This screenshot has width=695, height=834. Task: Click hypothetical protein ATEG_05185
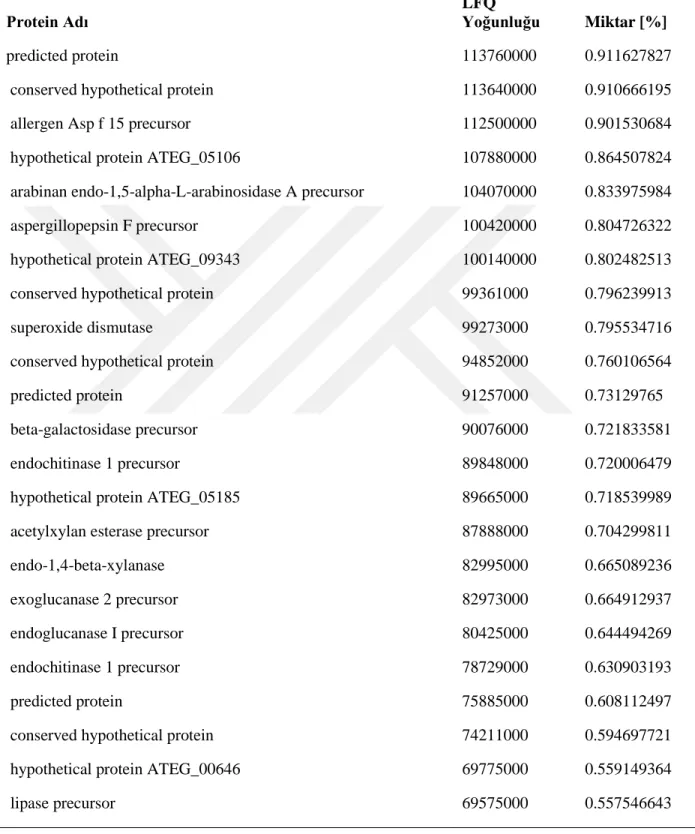125,497
